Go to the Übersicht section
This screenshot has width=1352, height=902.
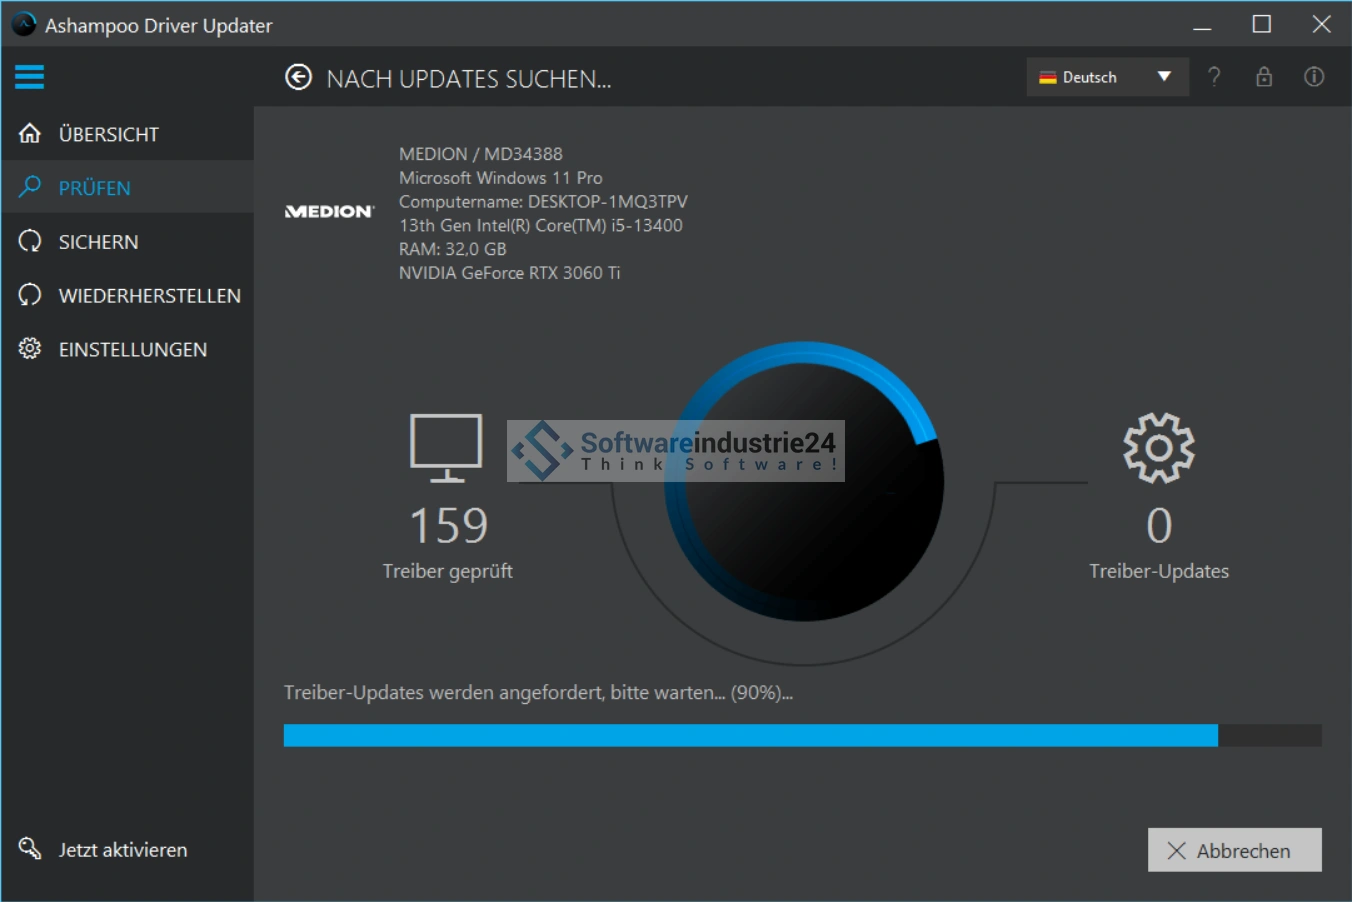click(x=108, y=134)
